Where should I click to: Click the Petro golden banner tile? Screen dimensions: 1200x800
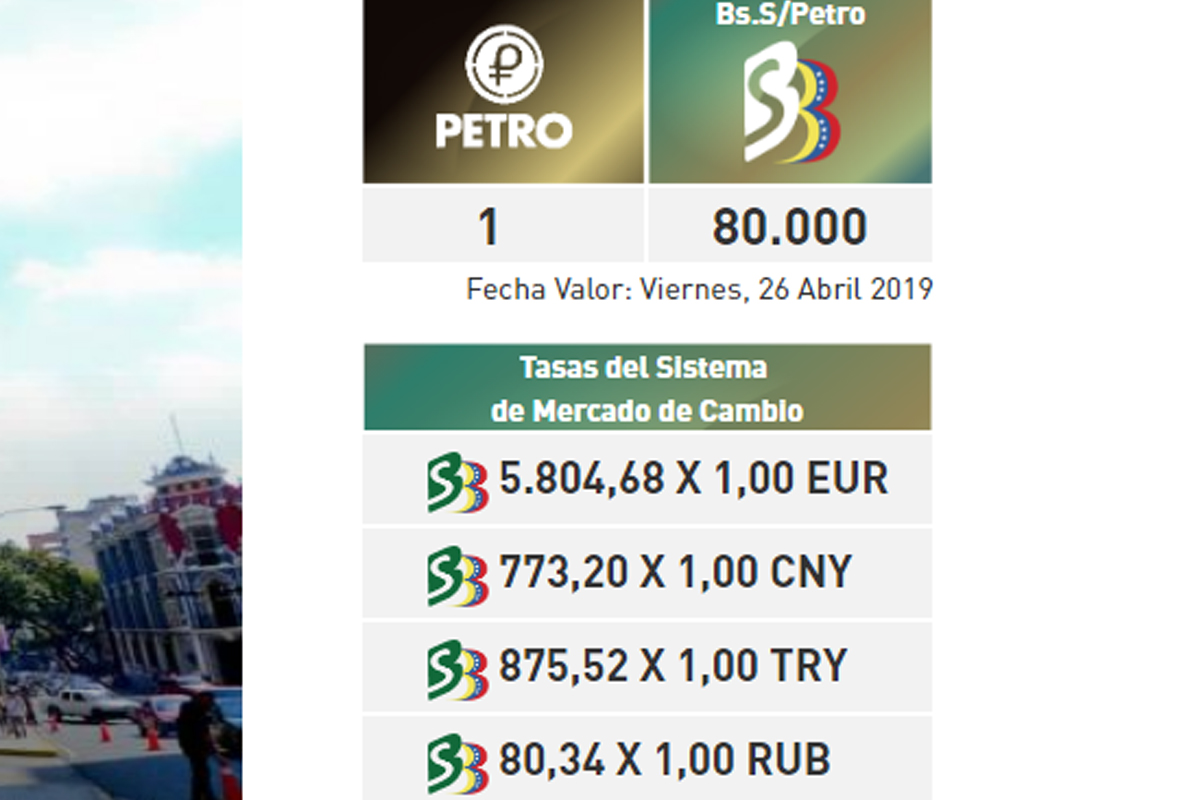[503, 91]
